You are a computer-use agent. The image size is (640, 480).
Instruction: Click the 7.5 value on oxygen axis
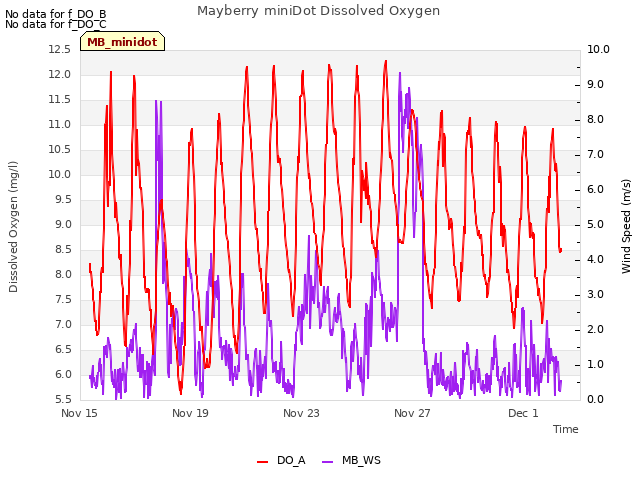pyautogui.click(x=63, y=299)
